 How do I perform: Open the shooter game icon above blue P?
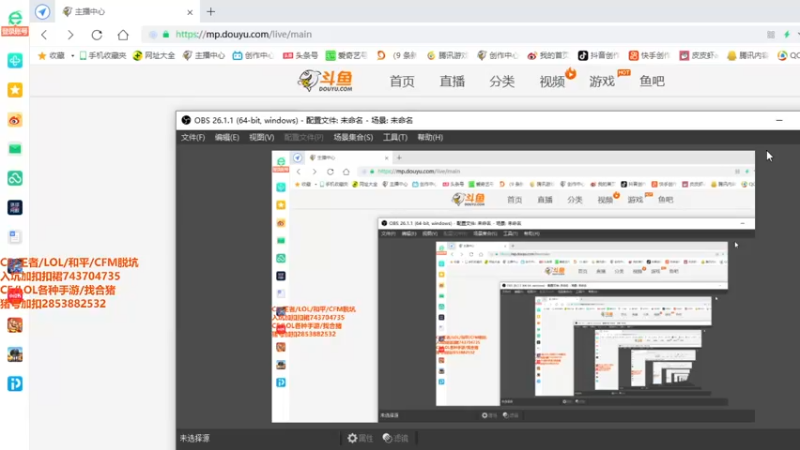15,355
